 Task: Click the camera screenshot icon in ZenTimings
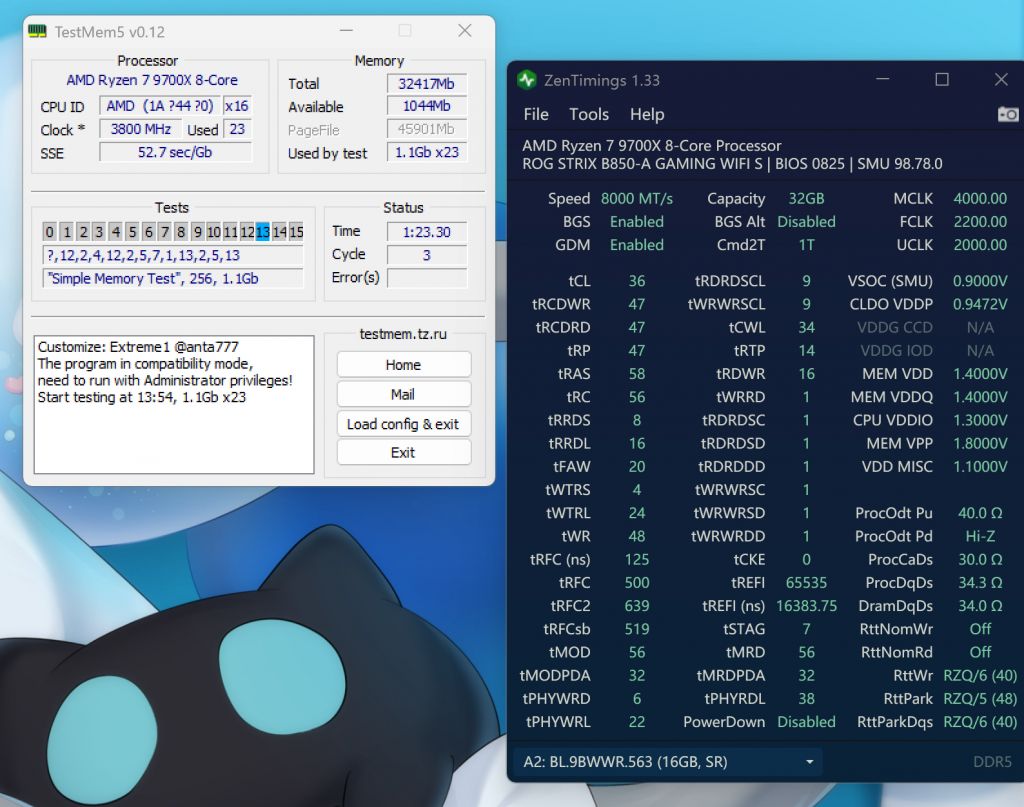1009,115
